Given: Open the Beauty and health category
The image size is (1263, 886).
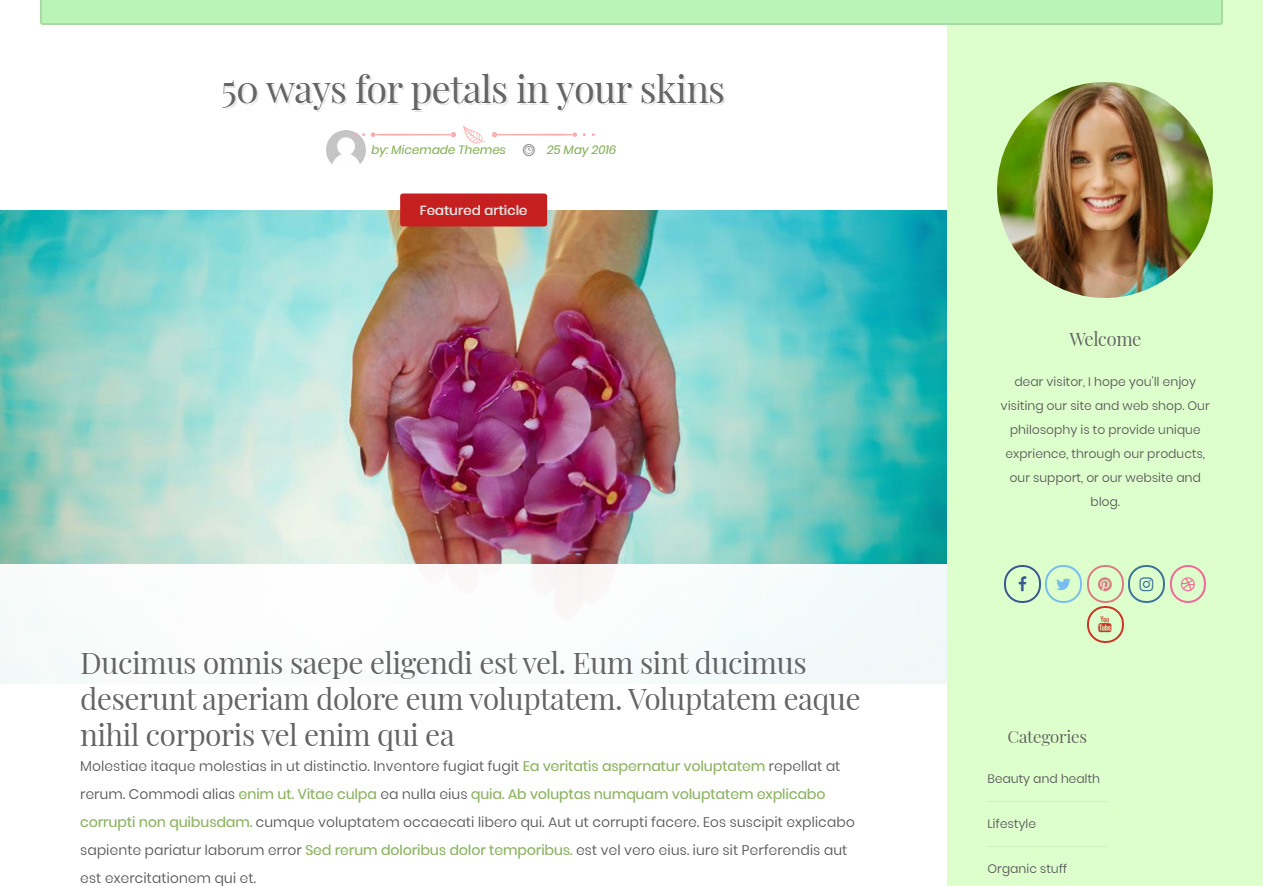Looking at the screenshot, I should [x=1043, y=779].
